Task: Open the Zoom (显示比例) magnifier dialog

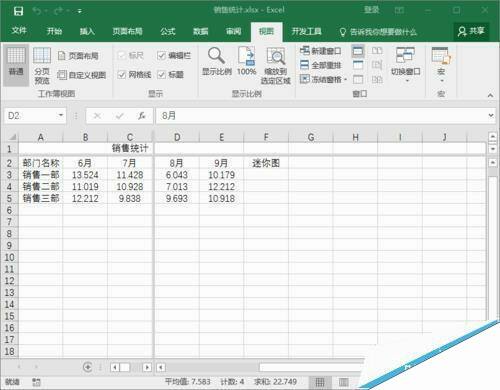Action: [217, 61]
